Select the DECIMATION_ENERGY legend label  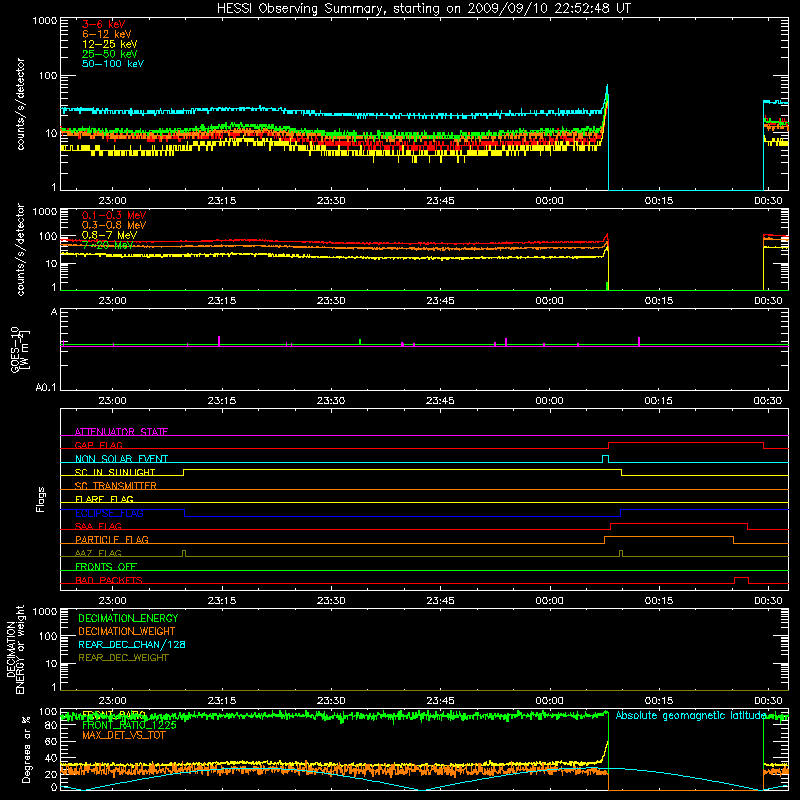128,618
